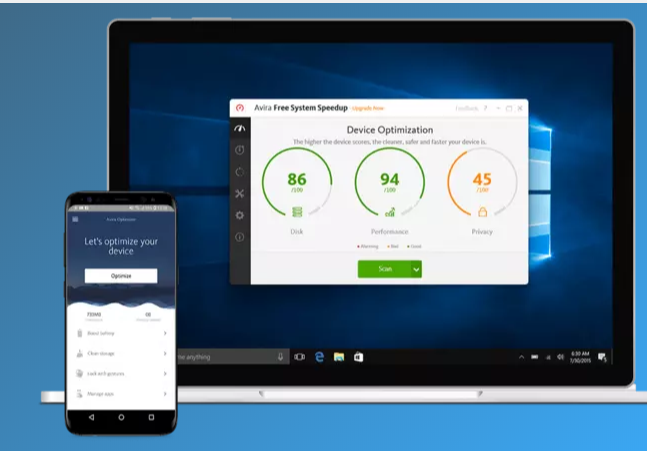Open Microsoft Edge from the taskbar
647x451 pixels.
pyautogui.click(x=320, y=357)
